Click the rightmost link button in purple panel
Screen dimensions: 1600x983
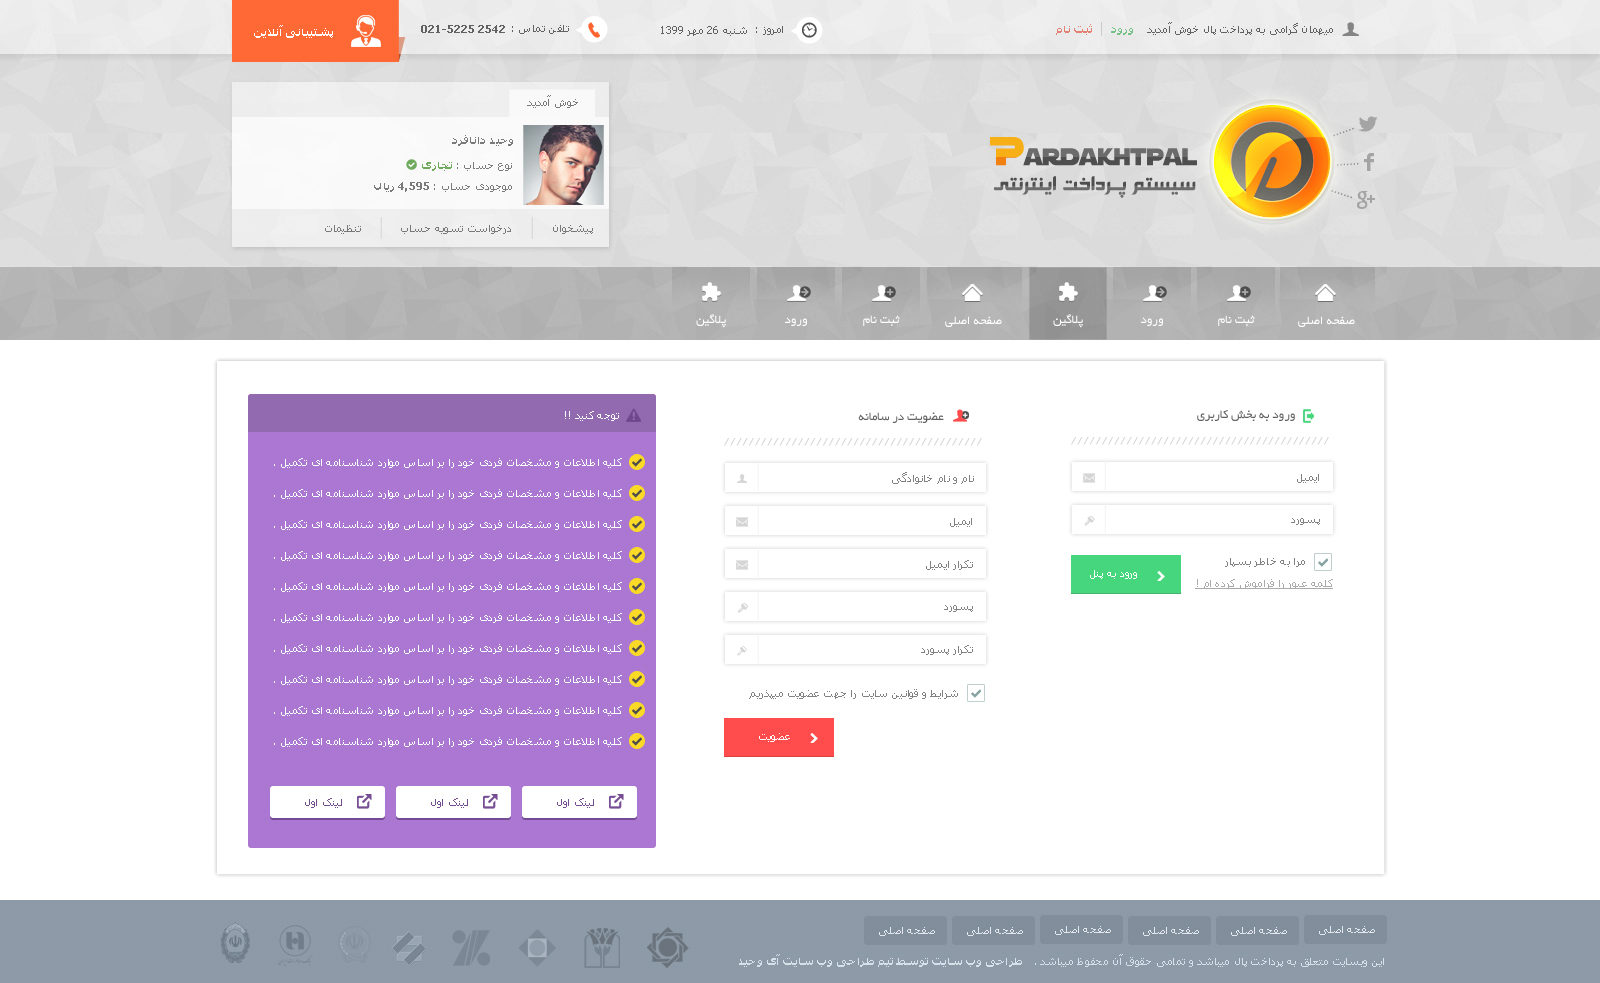pos(579,802)
